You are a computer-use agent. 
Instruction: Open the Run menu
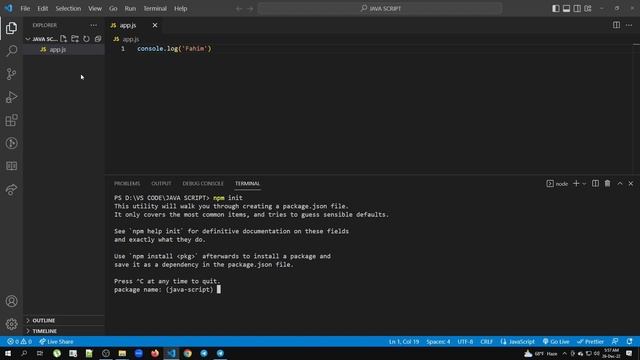coord(130,9)
